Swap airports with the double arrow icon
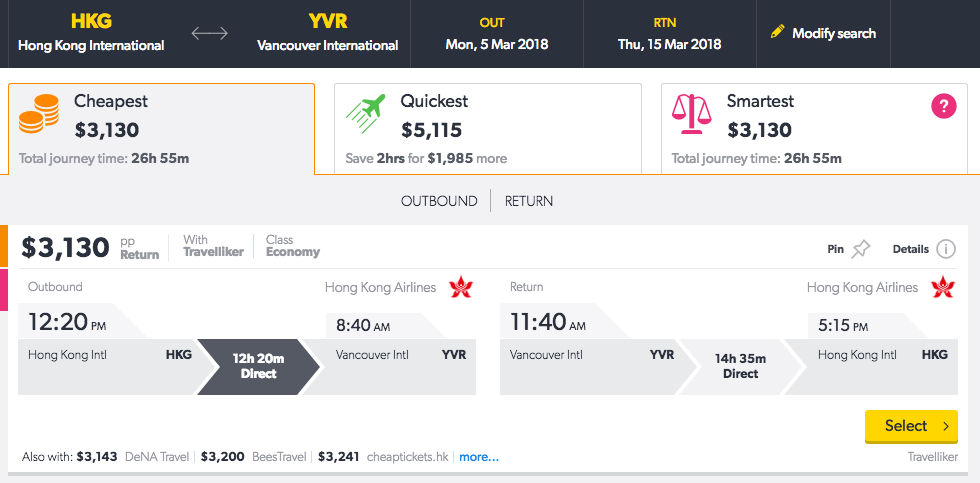This screenshot has width=980, height=483. [x=210, y=33]
